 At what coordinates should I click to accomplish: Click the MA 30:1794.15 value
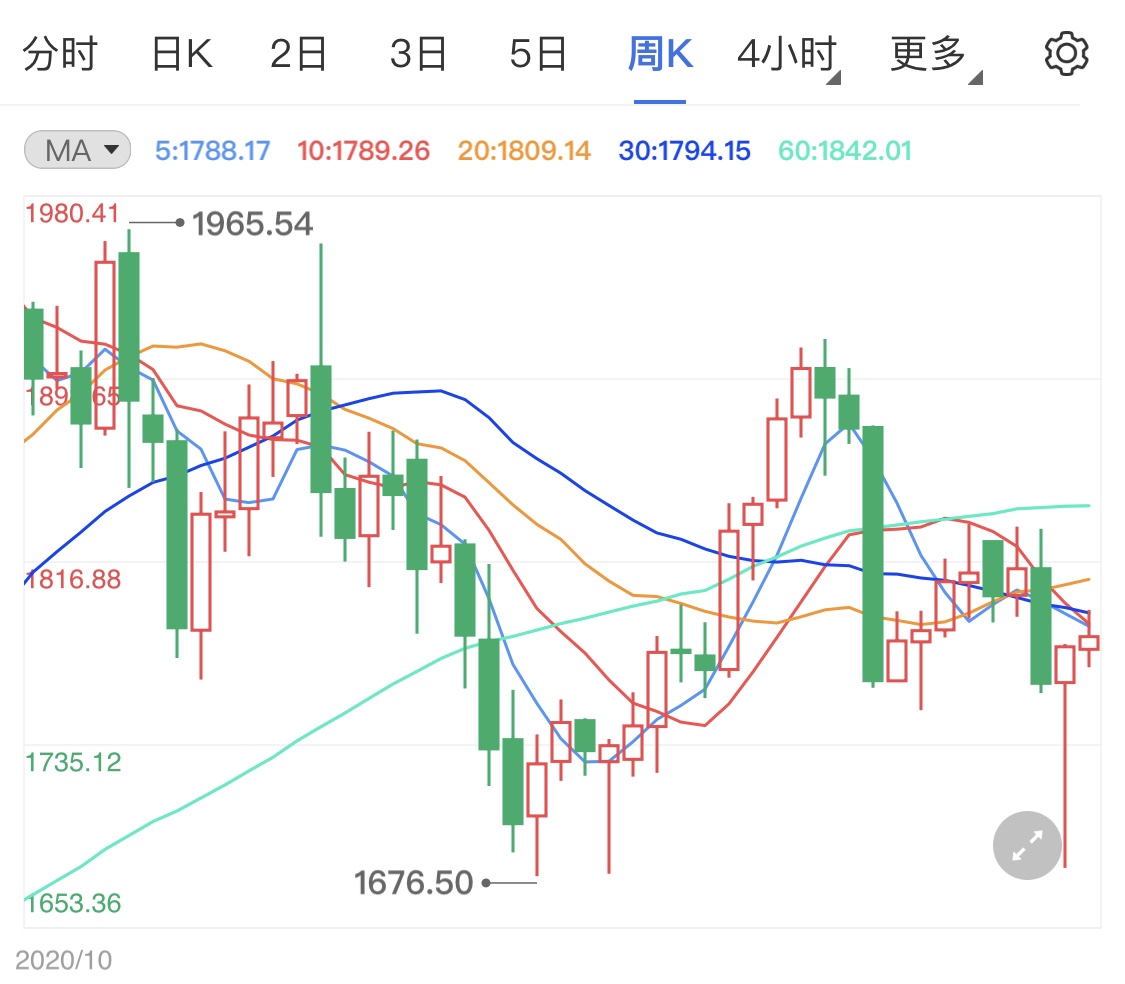pos(684,151)
